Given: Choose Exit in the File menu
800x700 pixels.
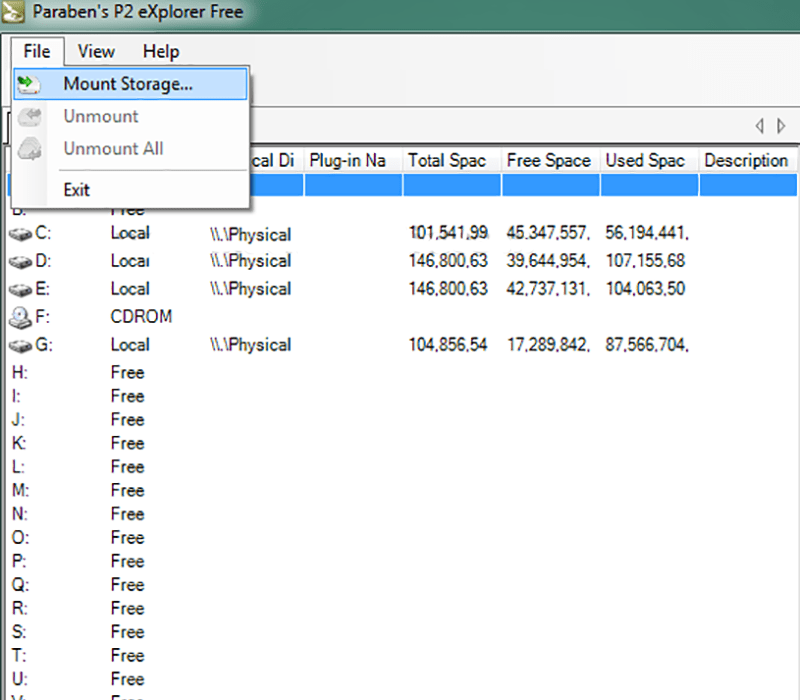Looking at the screenshot, I should 77,190.
